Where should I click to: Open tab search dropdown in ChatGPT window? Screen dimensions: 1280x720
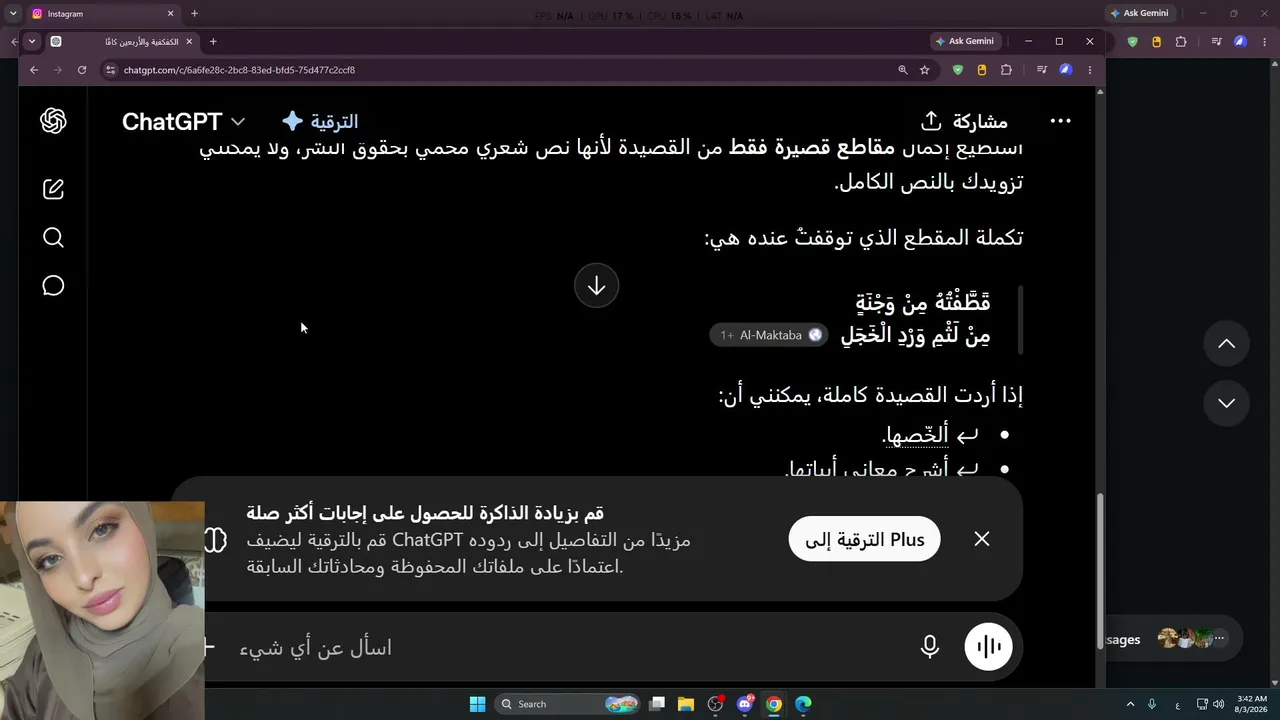pyautogui.click(x=32, y=41)
